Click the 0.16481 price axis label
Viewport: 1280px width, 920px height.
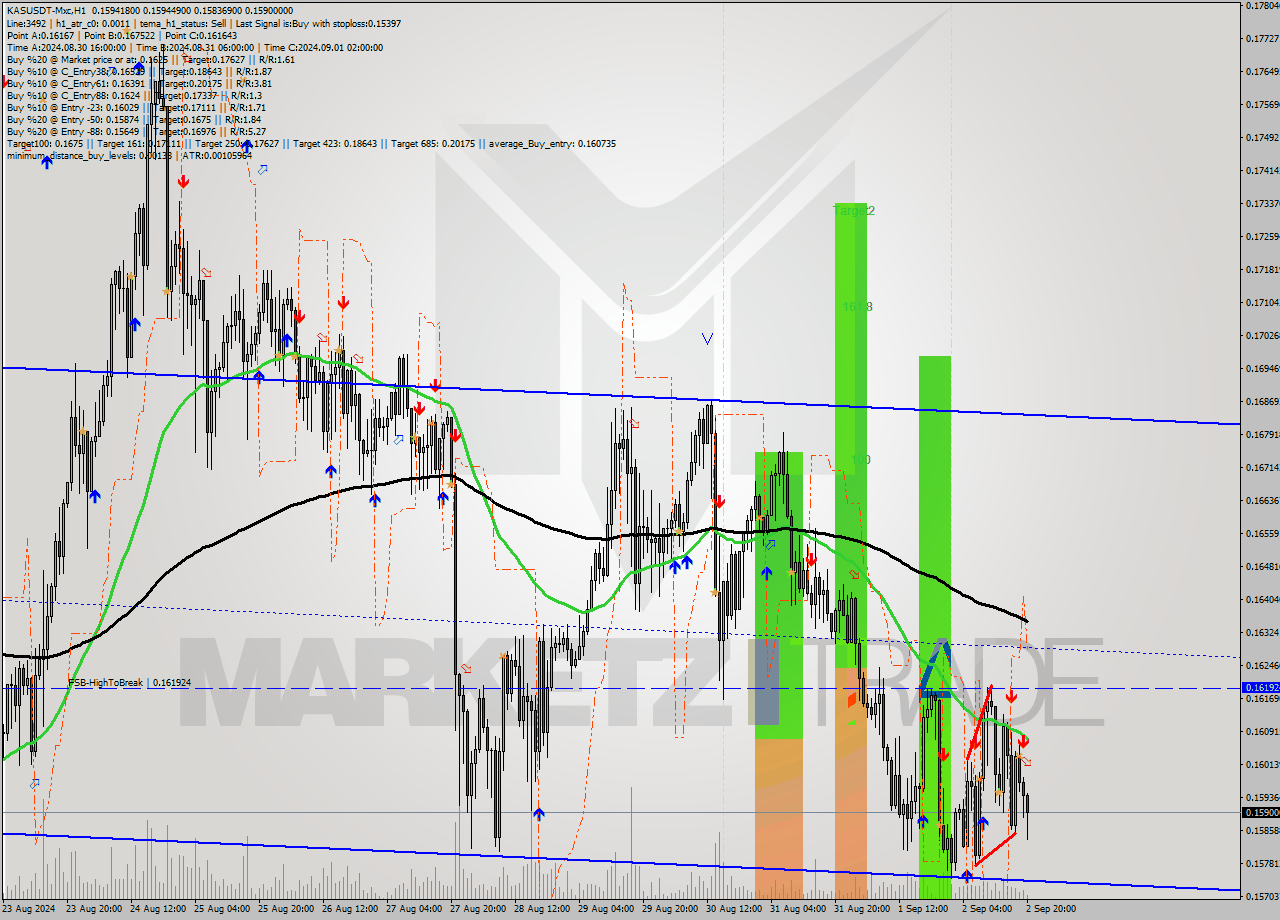1262,567
